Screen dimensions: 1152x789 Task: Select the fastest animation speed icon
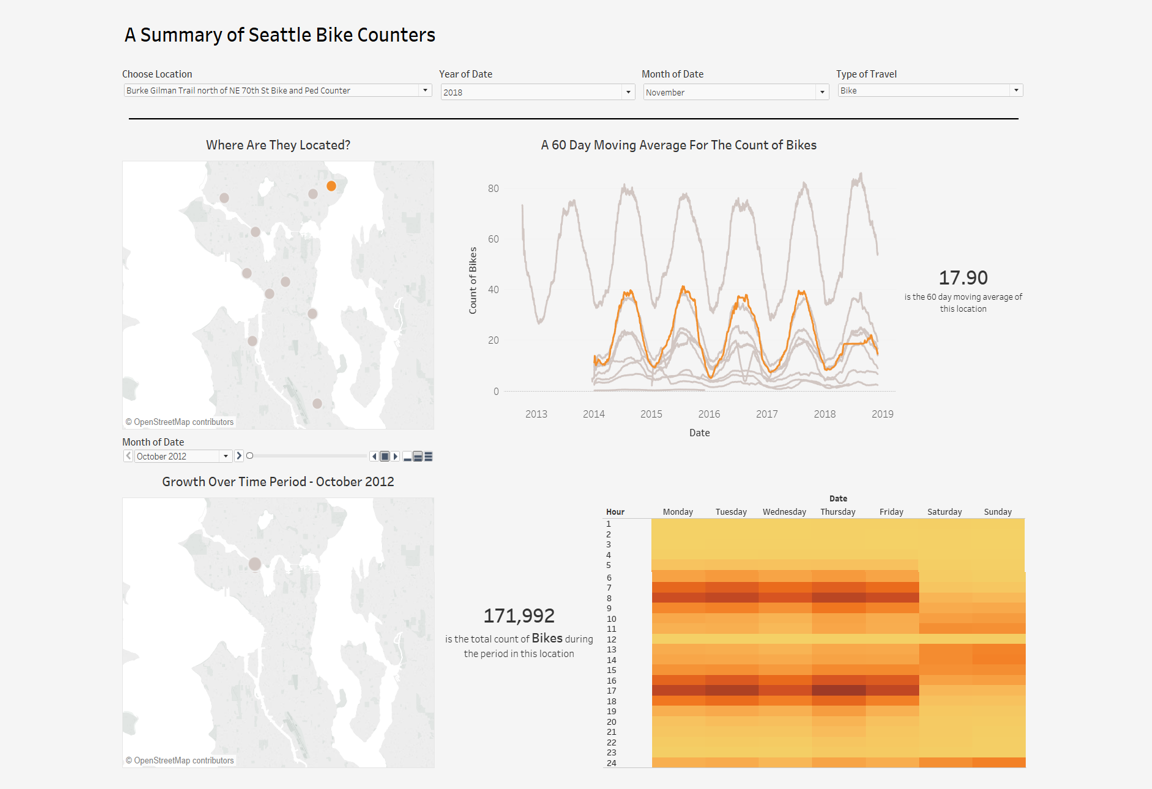[x=429, y=456]
